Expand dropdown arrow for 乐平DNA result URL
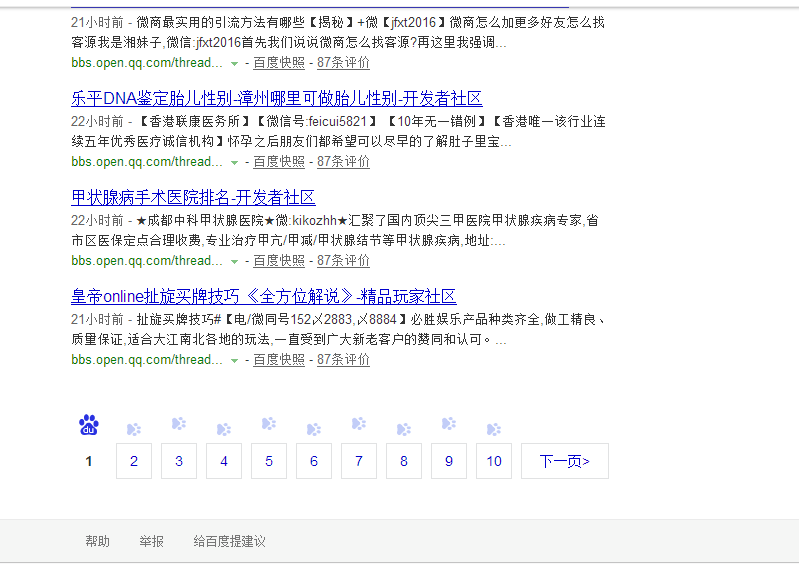Viewport: 799px width, 564px height. [234, 163]
